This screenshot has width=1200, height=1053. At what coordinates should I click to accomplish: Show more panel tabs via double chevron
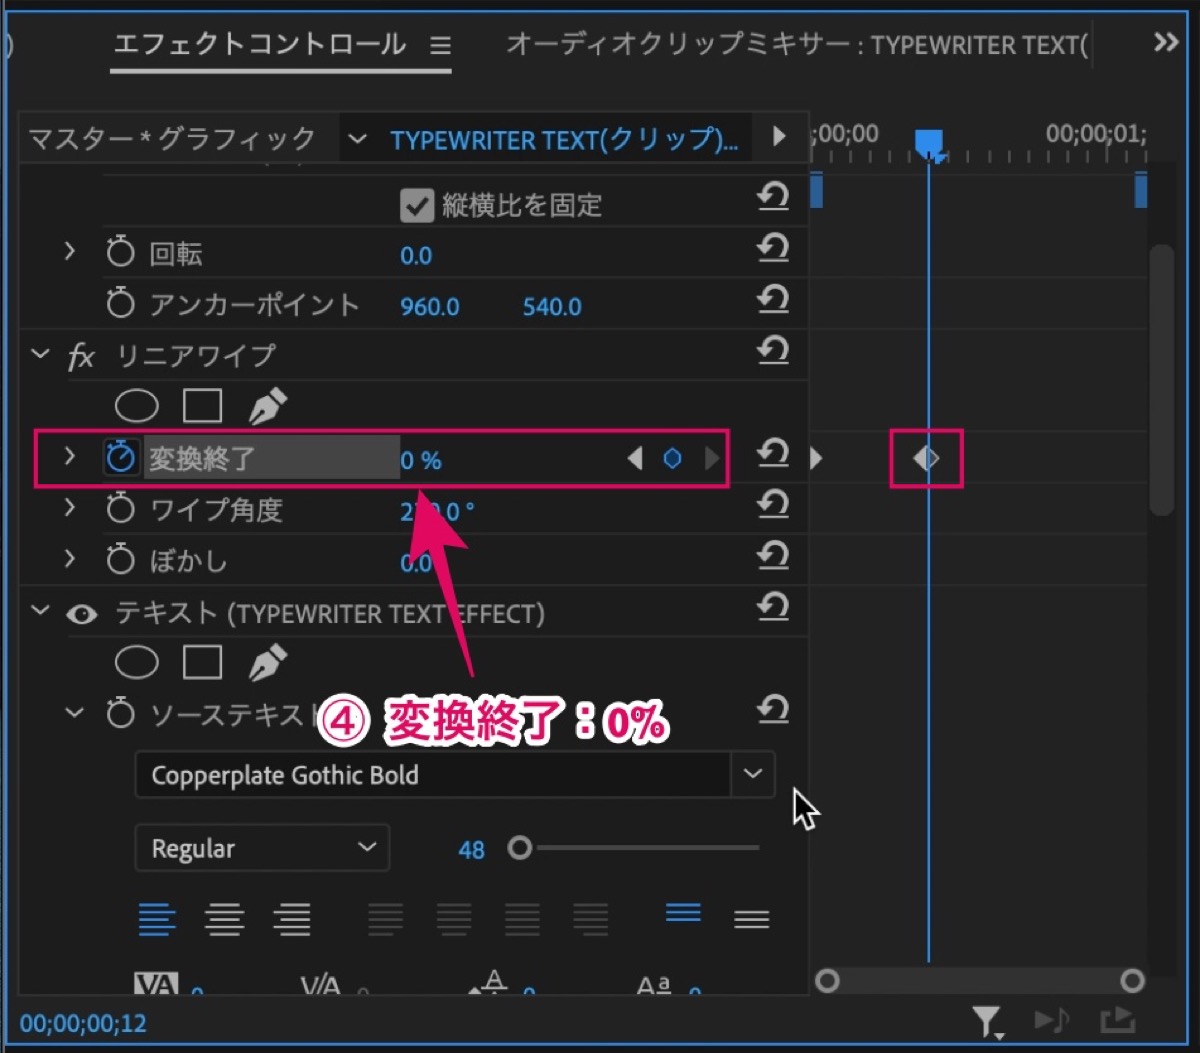pyautogui.click(x=1166, y=42)
